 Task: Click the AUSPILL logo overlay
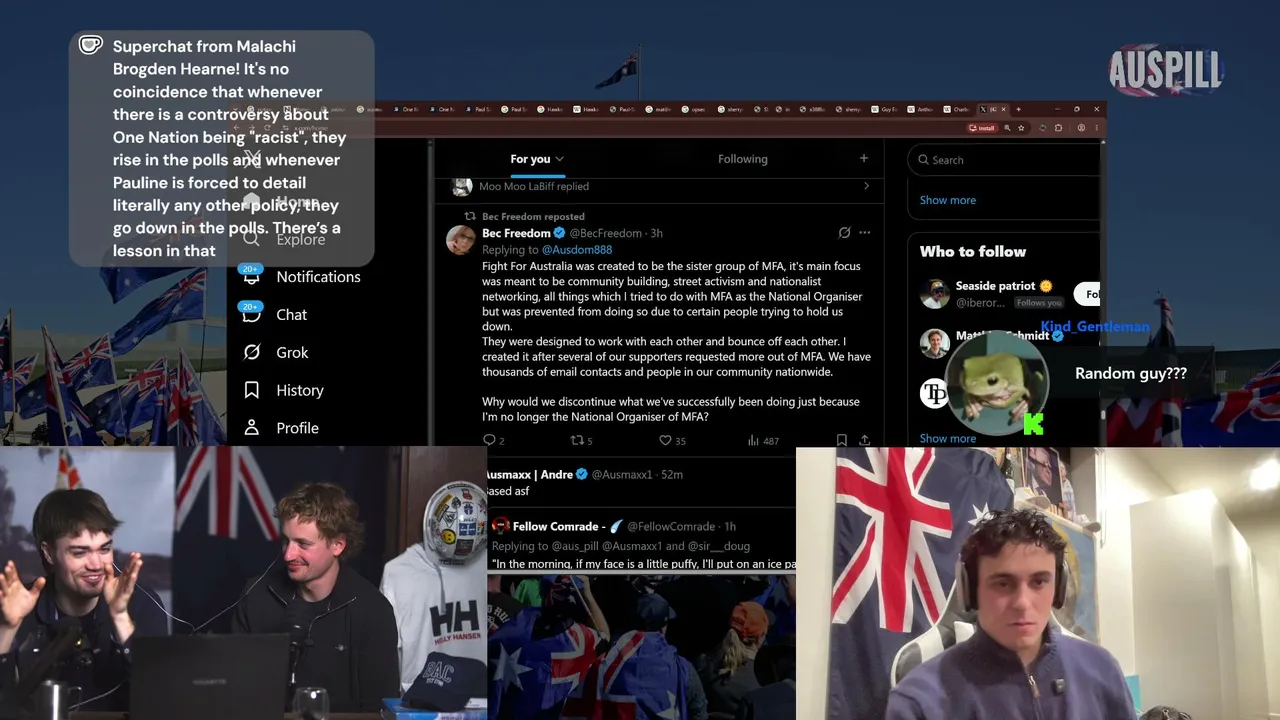tap(1166, 70)
